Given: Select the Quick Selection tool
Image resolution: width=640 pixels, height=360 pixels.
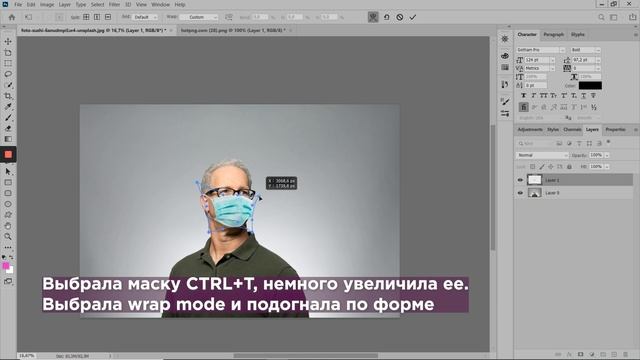Looking at the screenshot, I should (x=8, y=85).
